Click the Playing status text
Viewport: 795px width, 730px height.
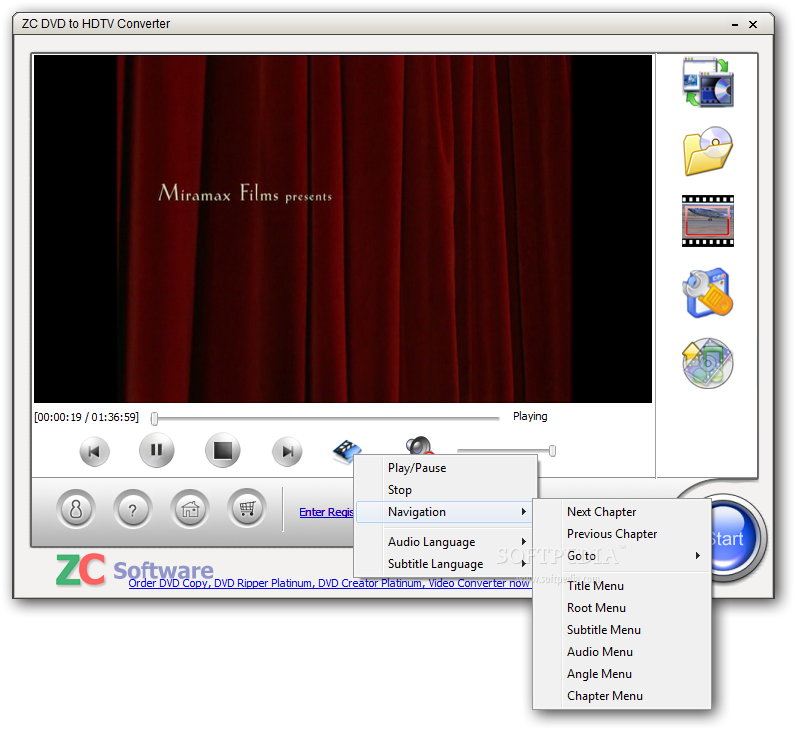530,416
